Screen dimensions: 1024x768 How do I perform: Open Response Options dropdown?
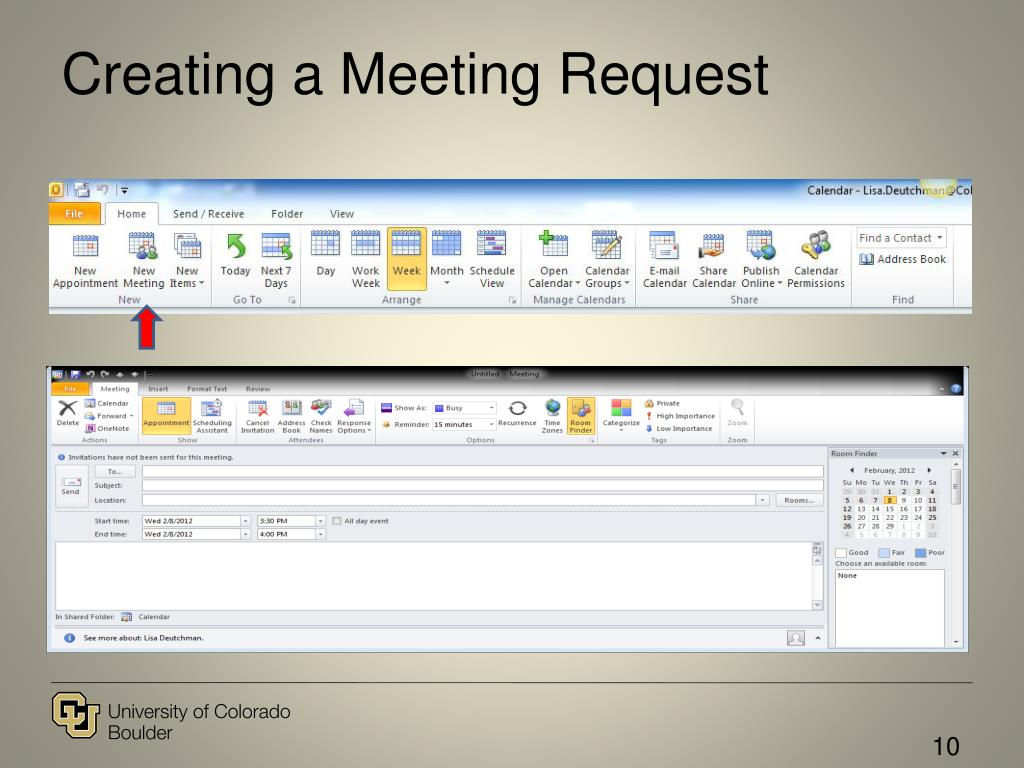354,417
